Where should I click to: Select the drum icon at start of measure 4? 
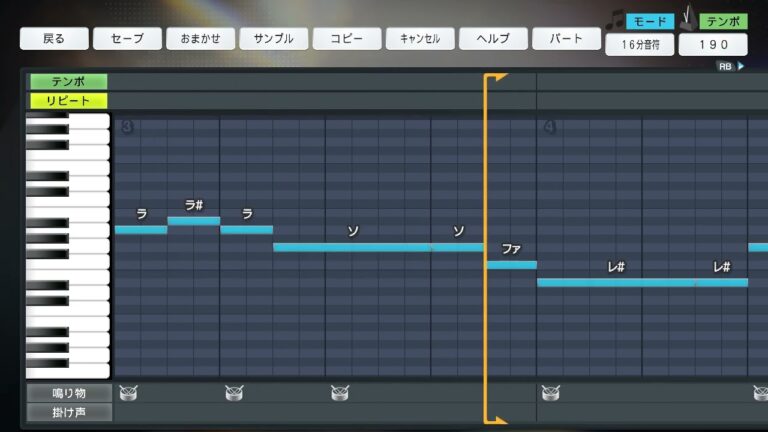click(x=550, y=393)
